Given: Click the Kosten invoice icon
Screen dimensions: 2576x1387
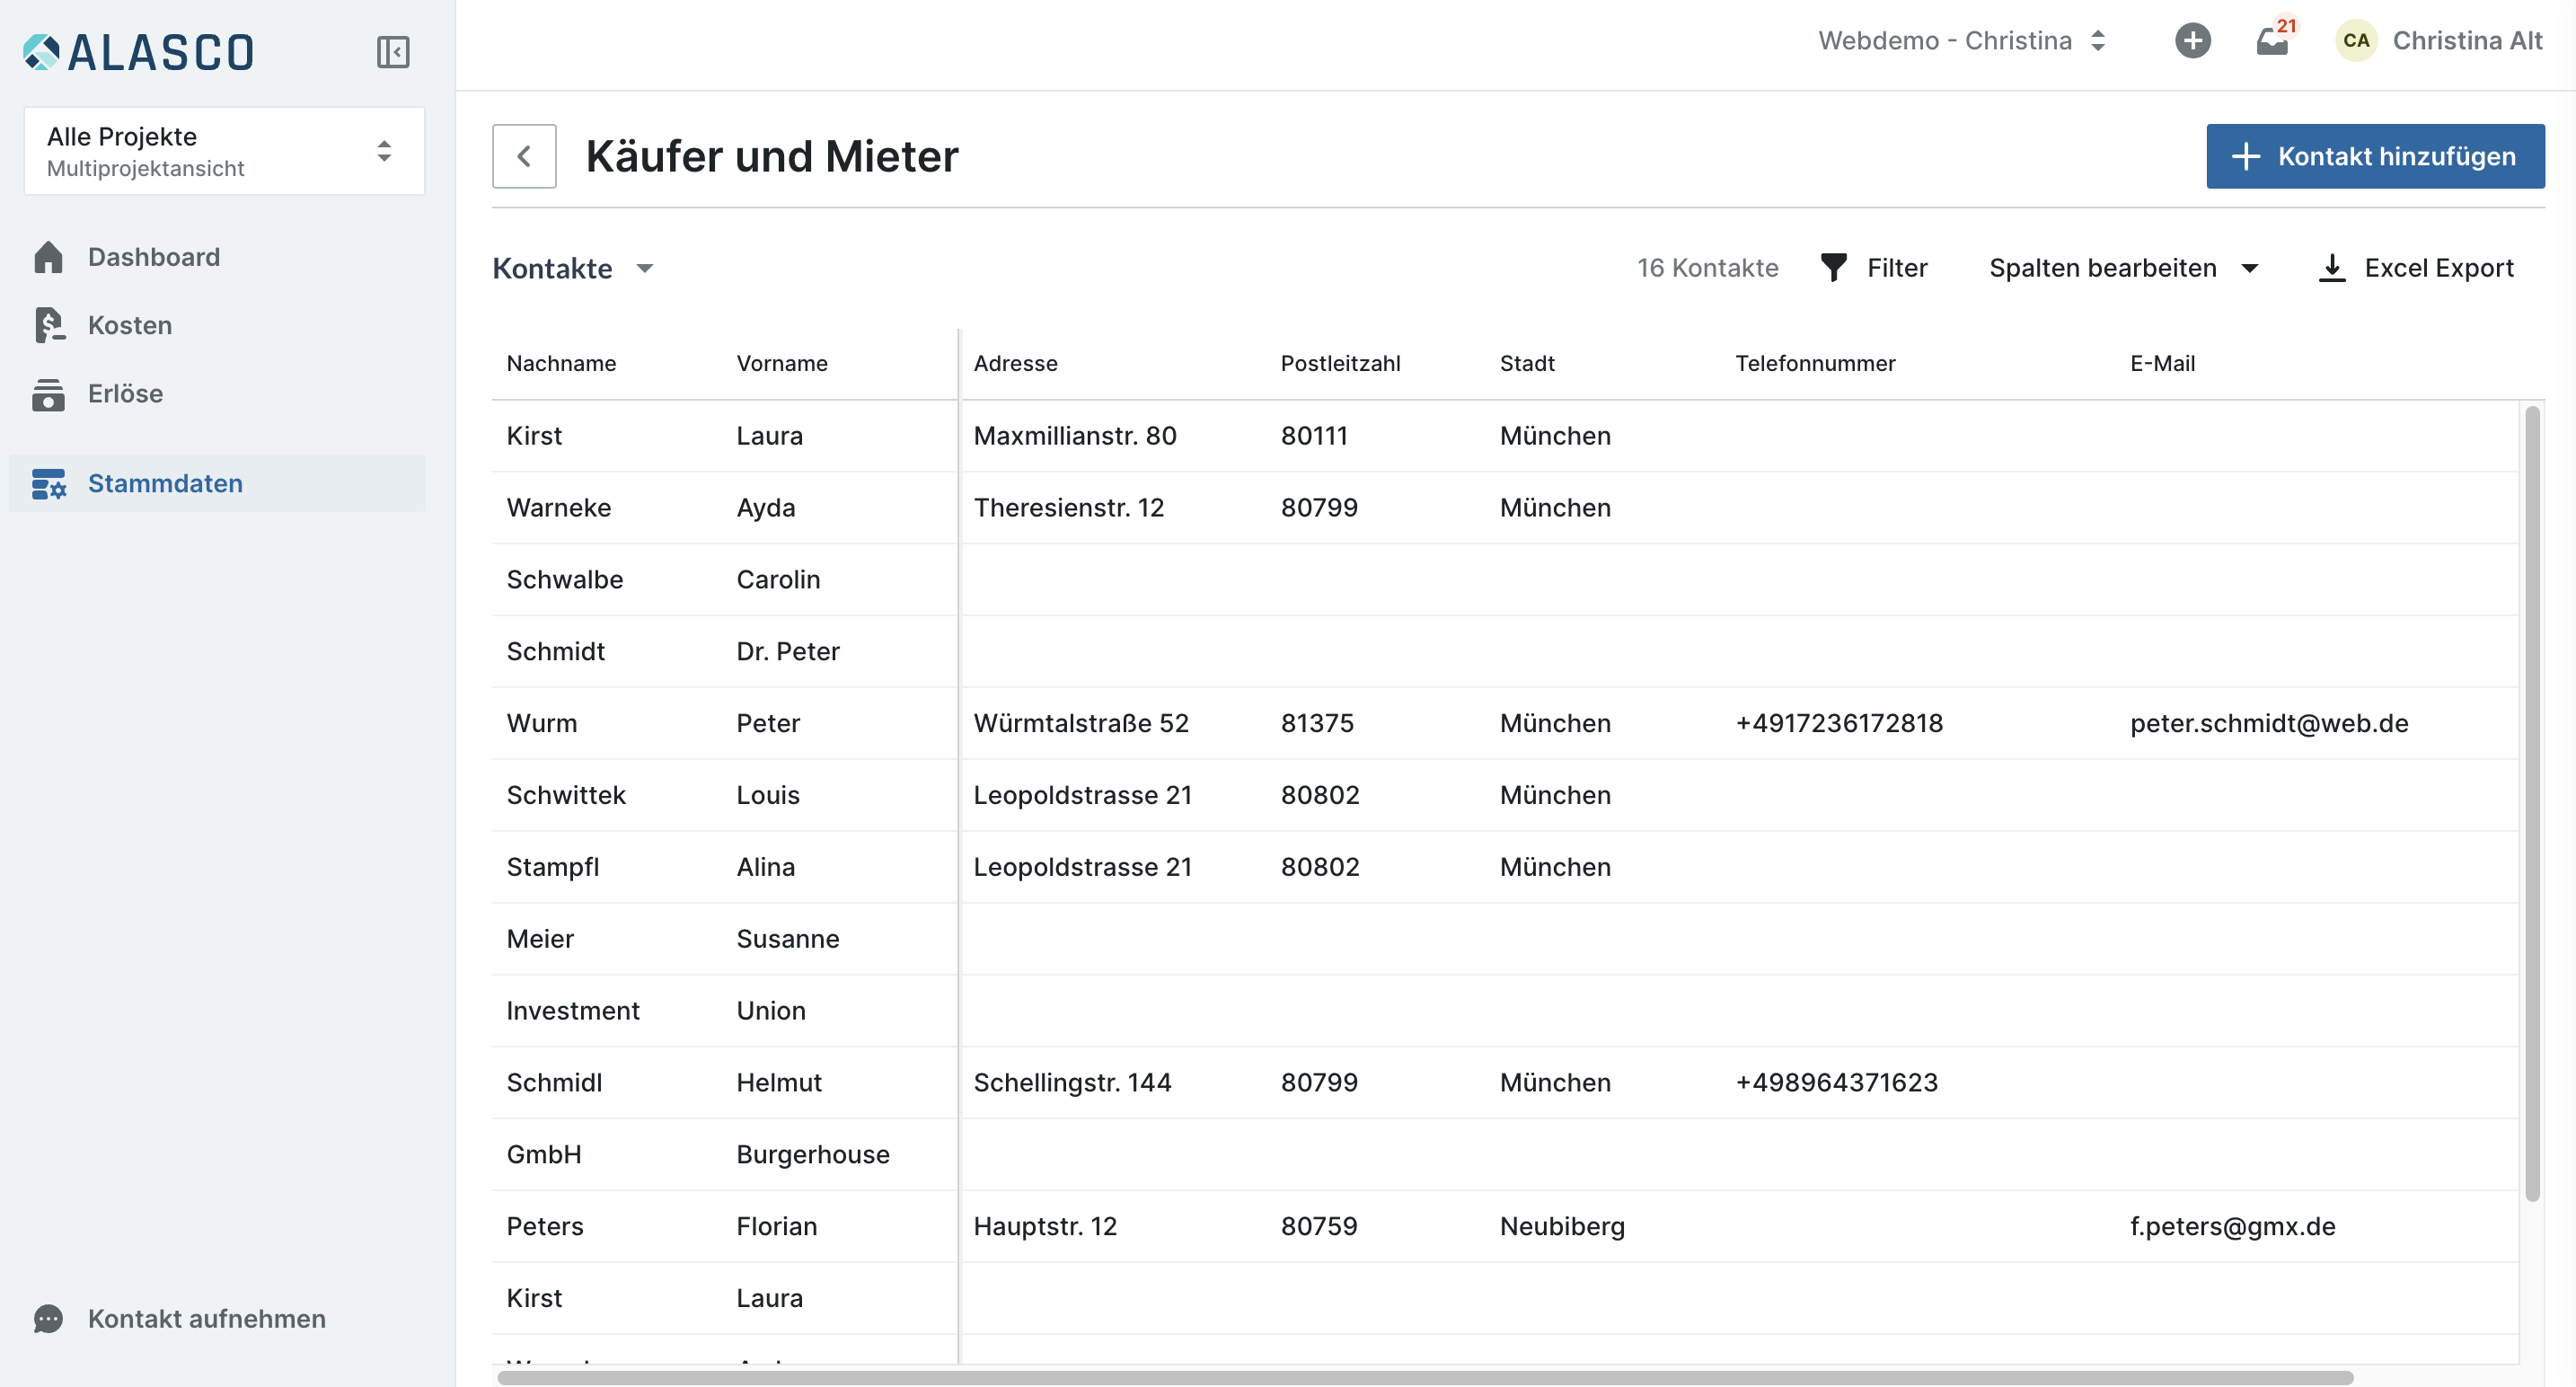Looking at the screenshot, I should coord(48,325).
